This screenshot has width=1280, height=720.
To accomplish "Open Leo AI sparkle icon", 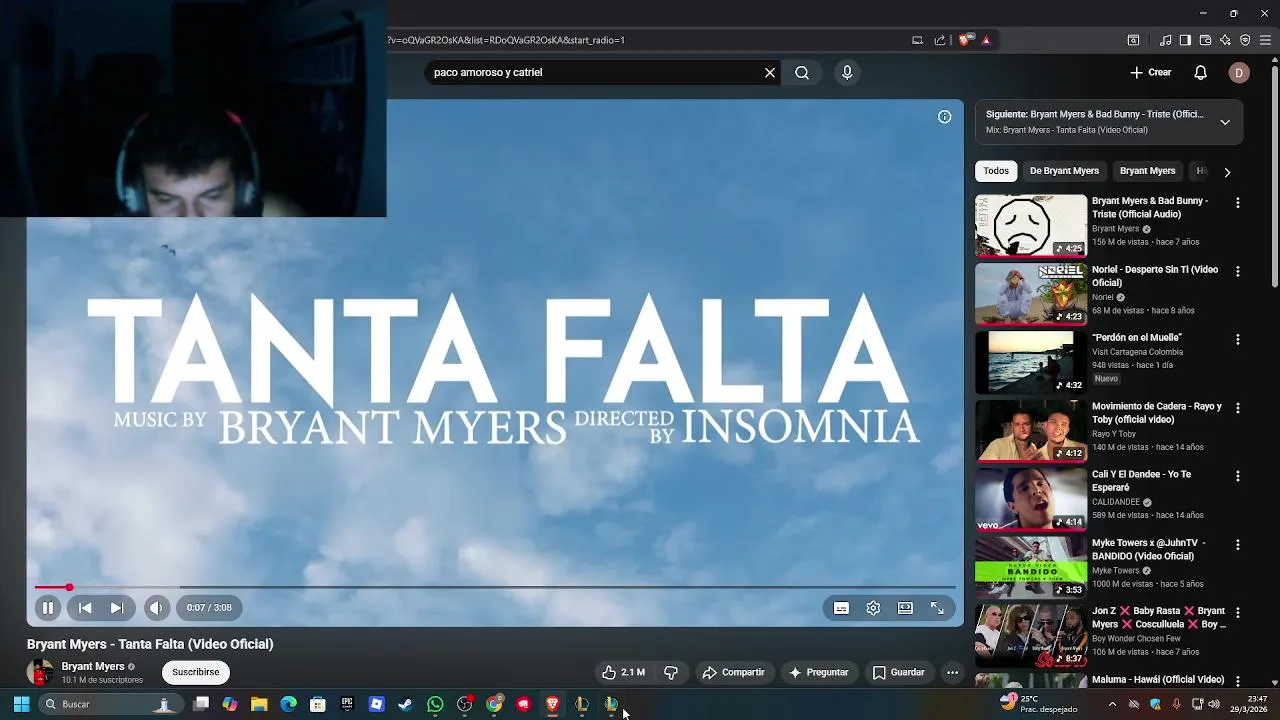I will (x=1225, y=40).
